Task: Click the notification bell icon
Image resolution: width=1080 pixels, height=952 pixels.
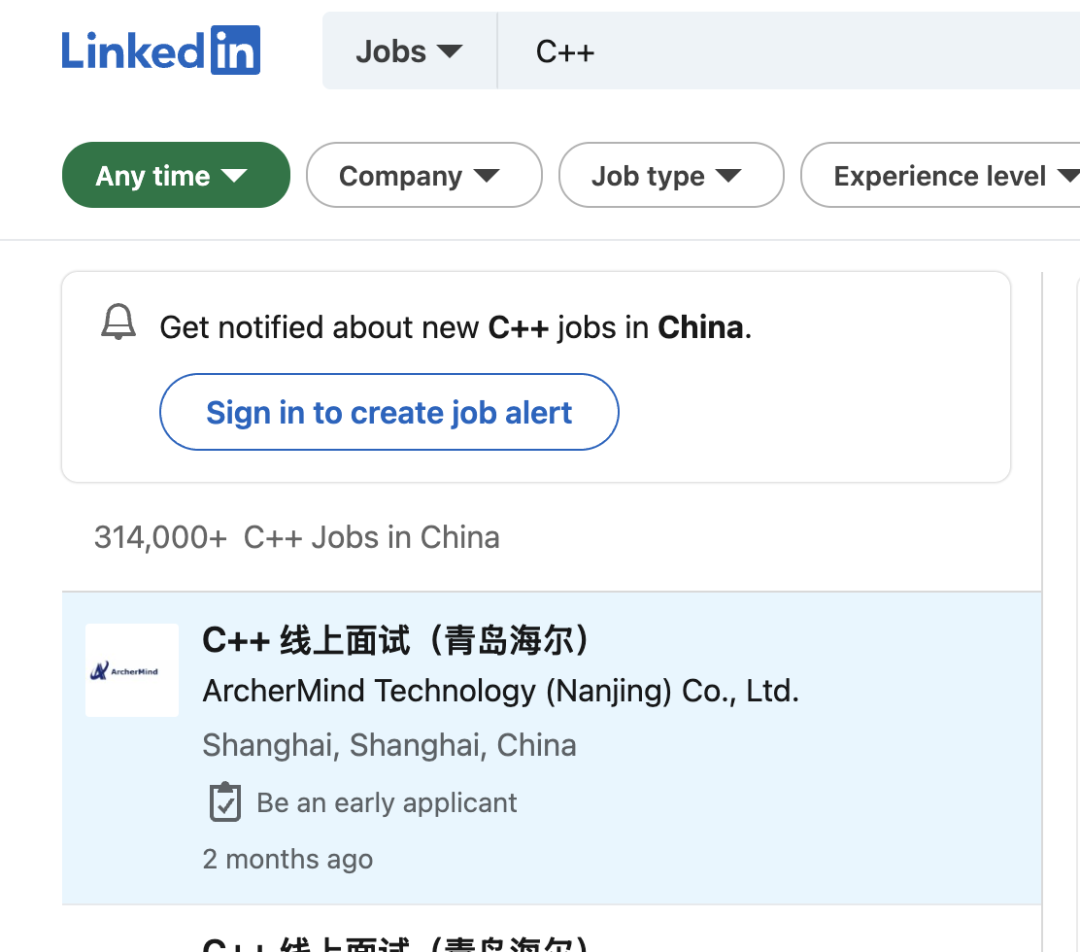Action: coord(118,322)
